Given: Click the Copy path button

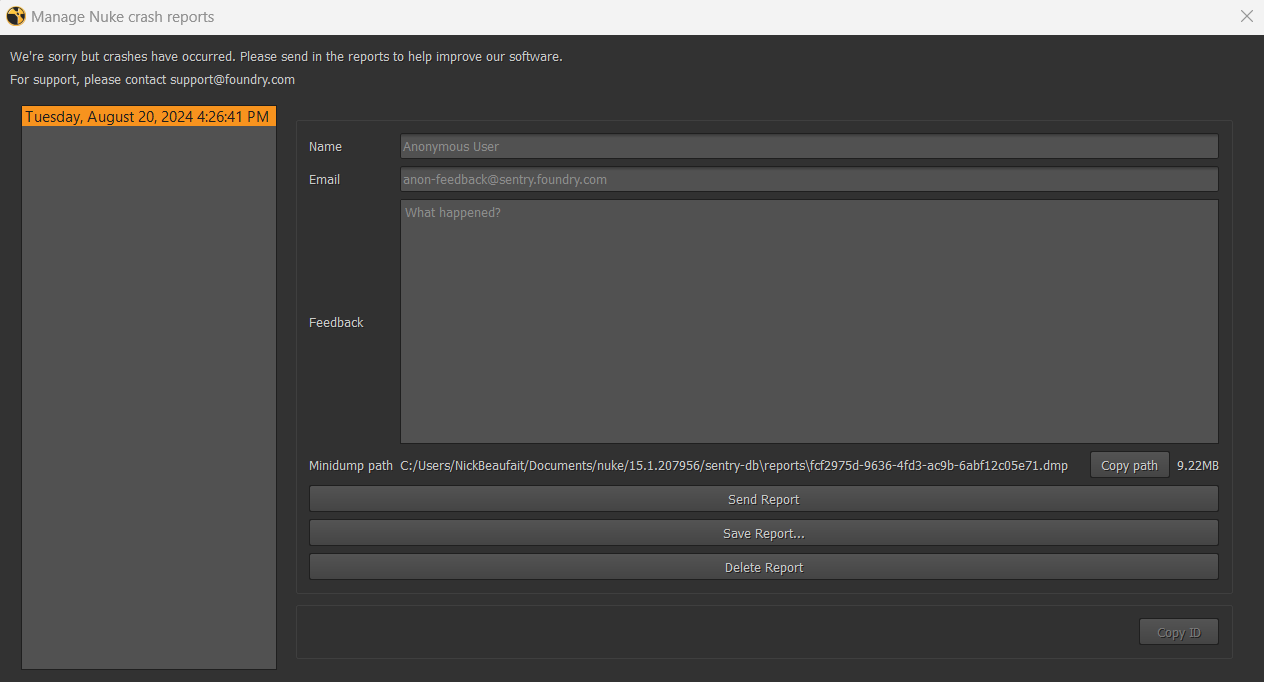Looking at the screenshot, I should click(x=1129, y=465).
